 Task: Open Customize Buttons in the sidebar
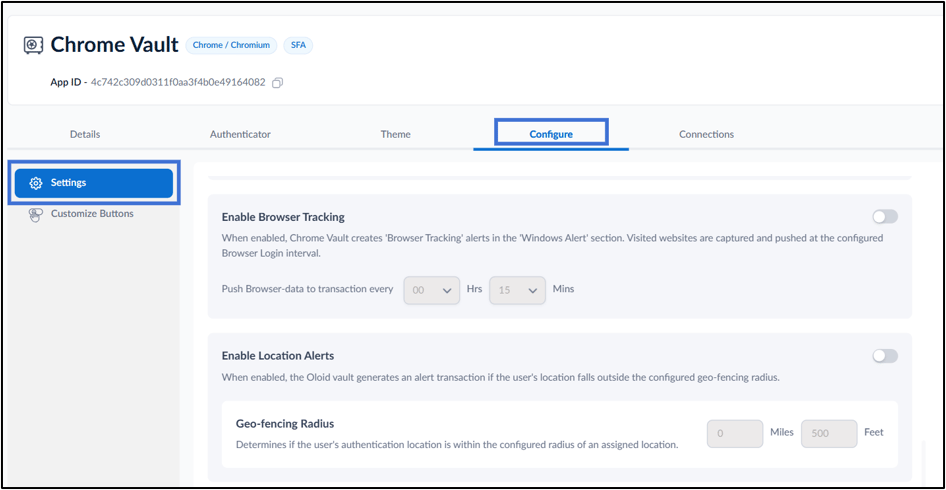[x=94, y=214]
